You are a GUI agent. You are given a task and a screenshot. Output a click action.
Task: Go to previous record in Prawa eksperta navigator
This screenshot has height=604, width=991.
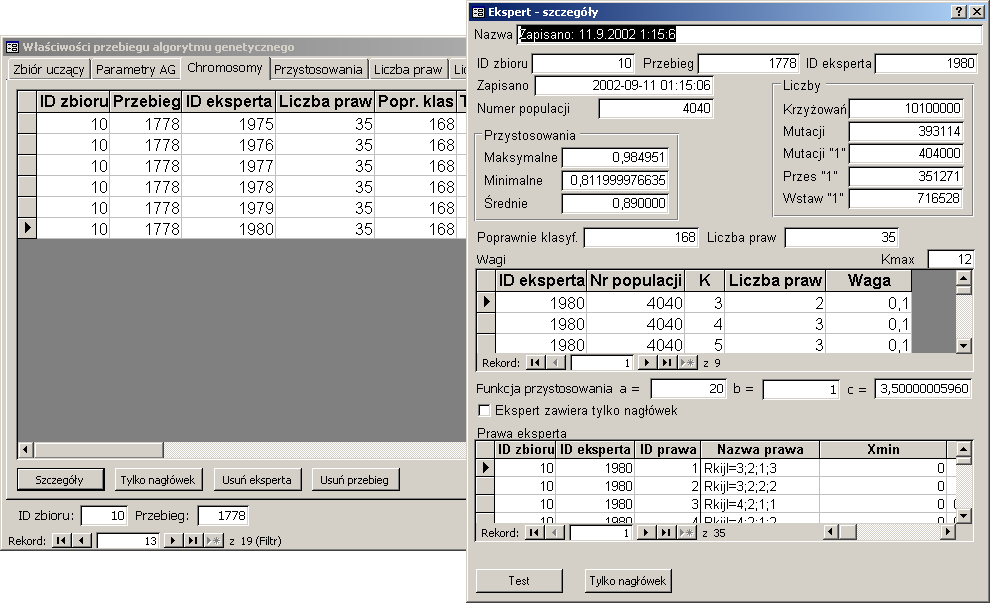tap(555, 533)
